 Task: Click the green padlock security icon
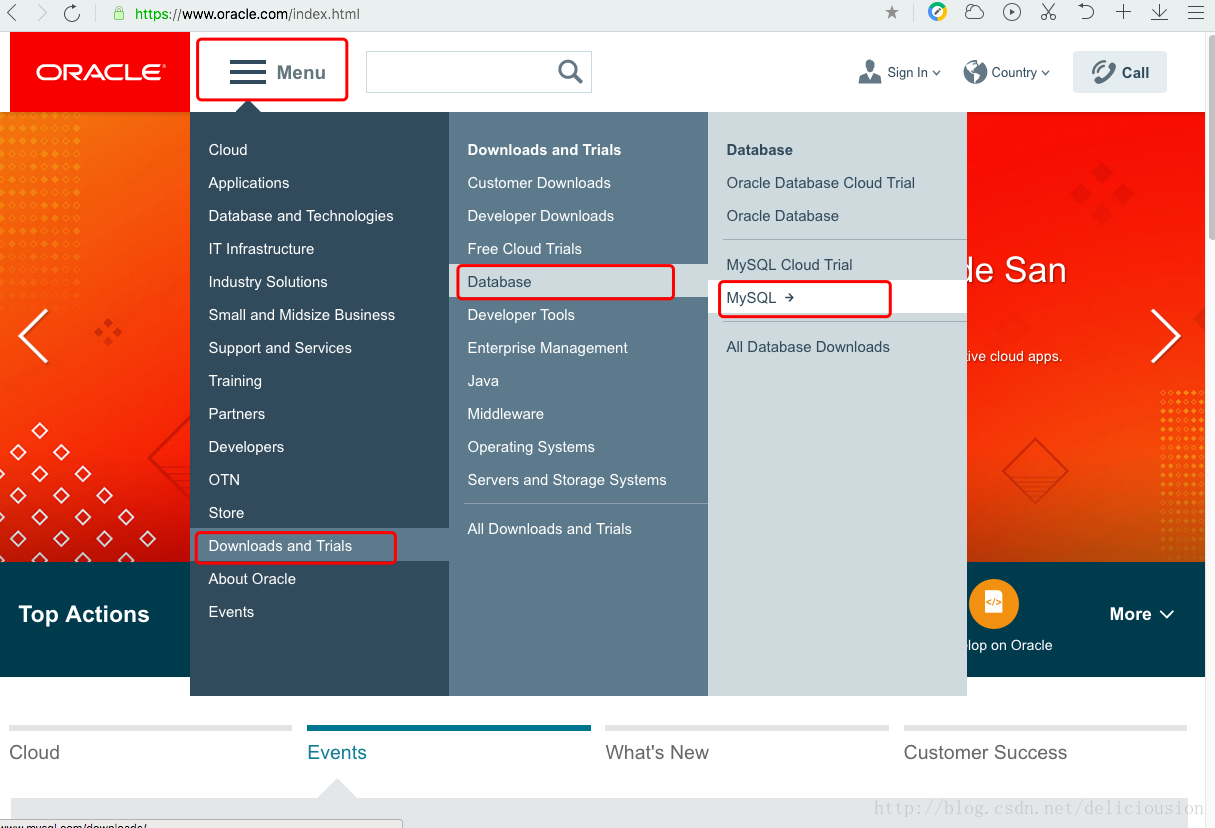pos(119,14)
